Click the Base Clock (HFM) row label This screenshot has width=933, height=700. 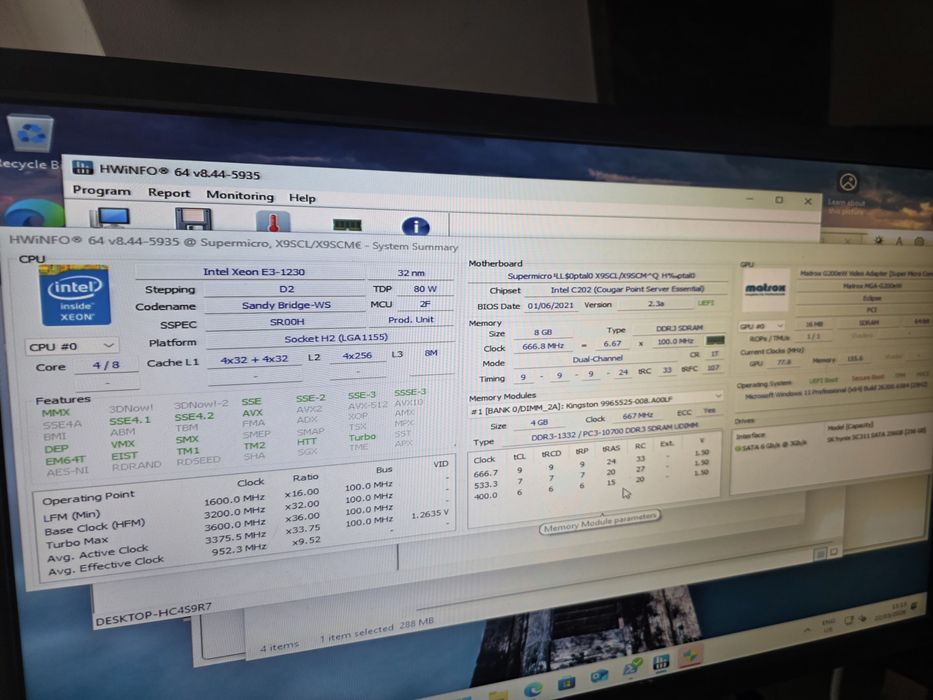(94, 527)
